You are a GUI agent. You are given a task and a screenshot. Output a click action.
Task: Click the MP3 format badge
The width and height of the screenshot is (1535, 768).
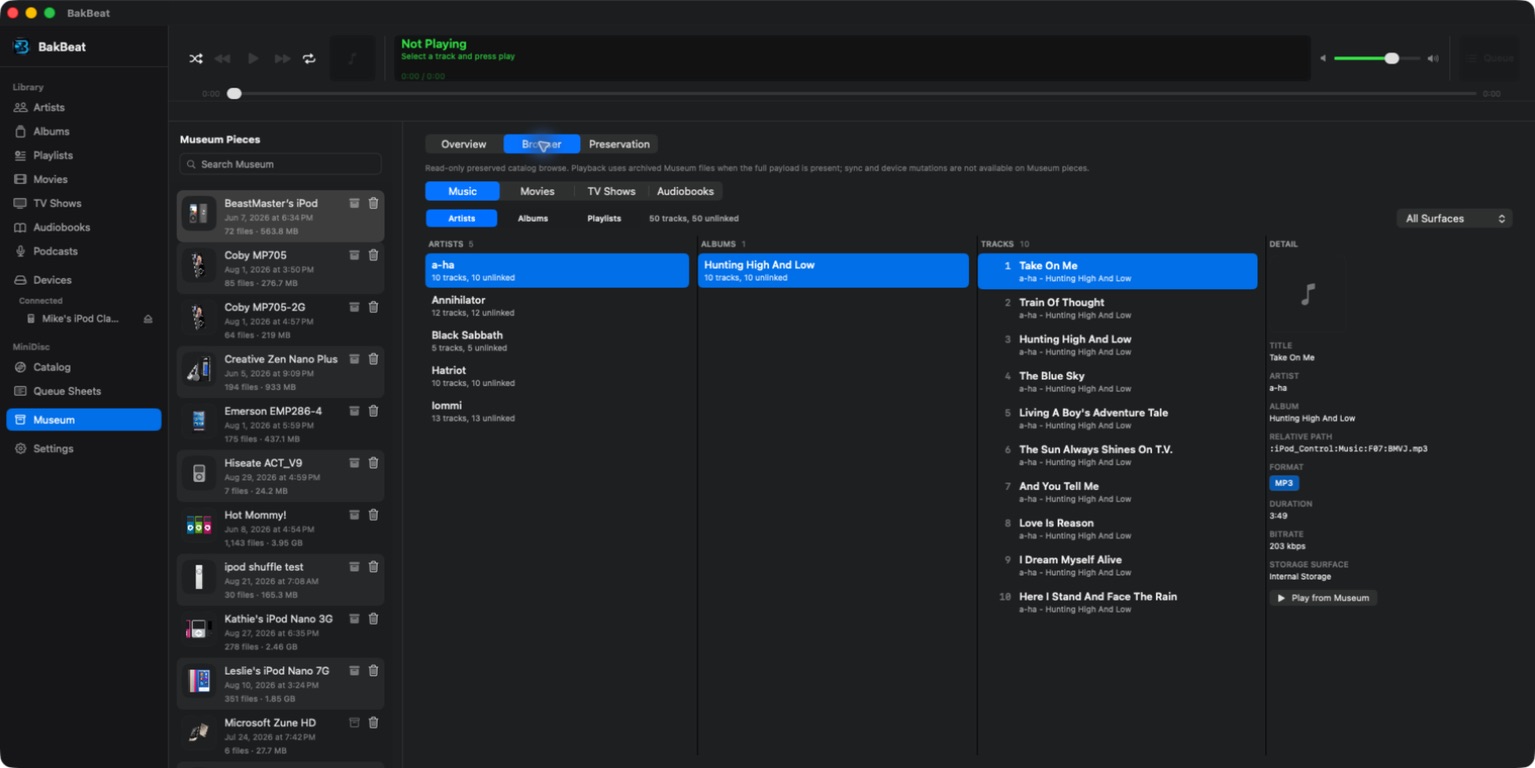tap(1284, 483)
